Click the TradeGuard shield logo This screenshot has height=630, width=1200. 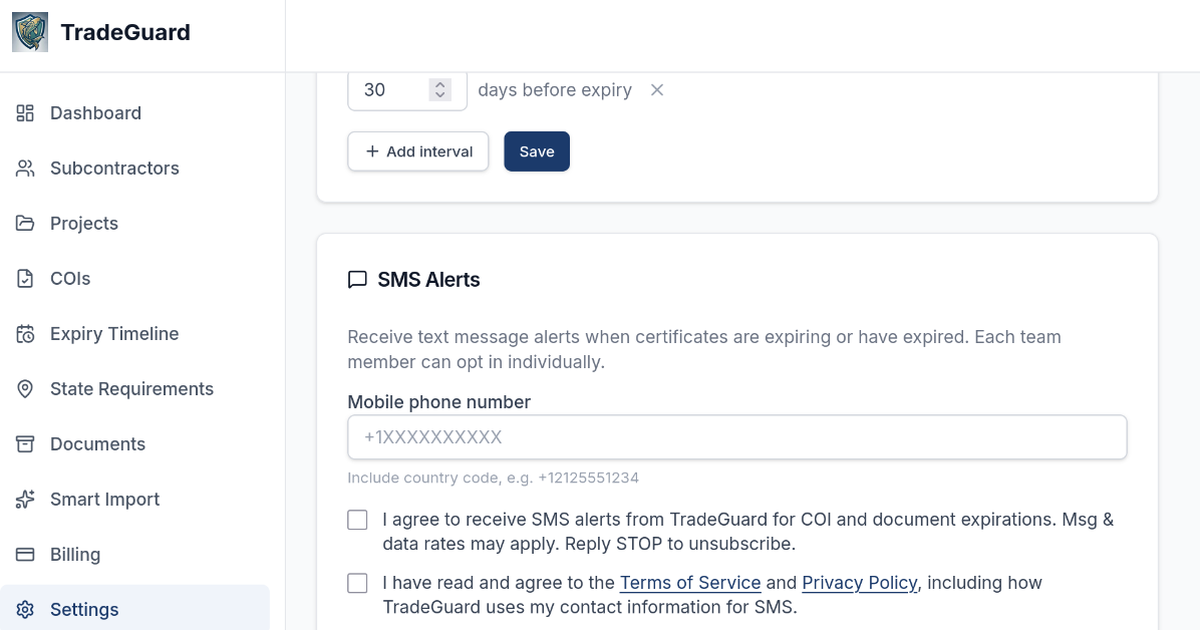(30, 32)
